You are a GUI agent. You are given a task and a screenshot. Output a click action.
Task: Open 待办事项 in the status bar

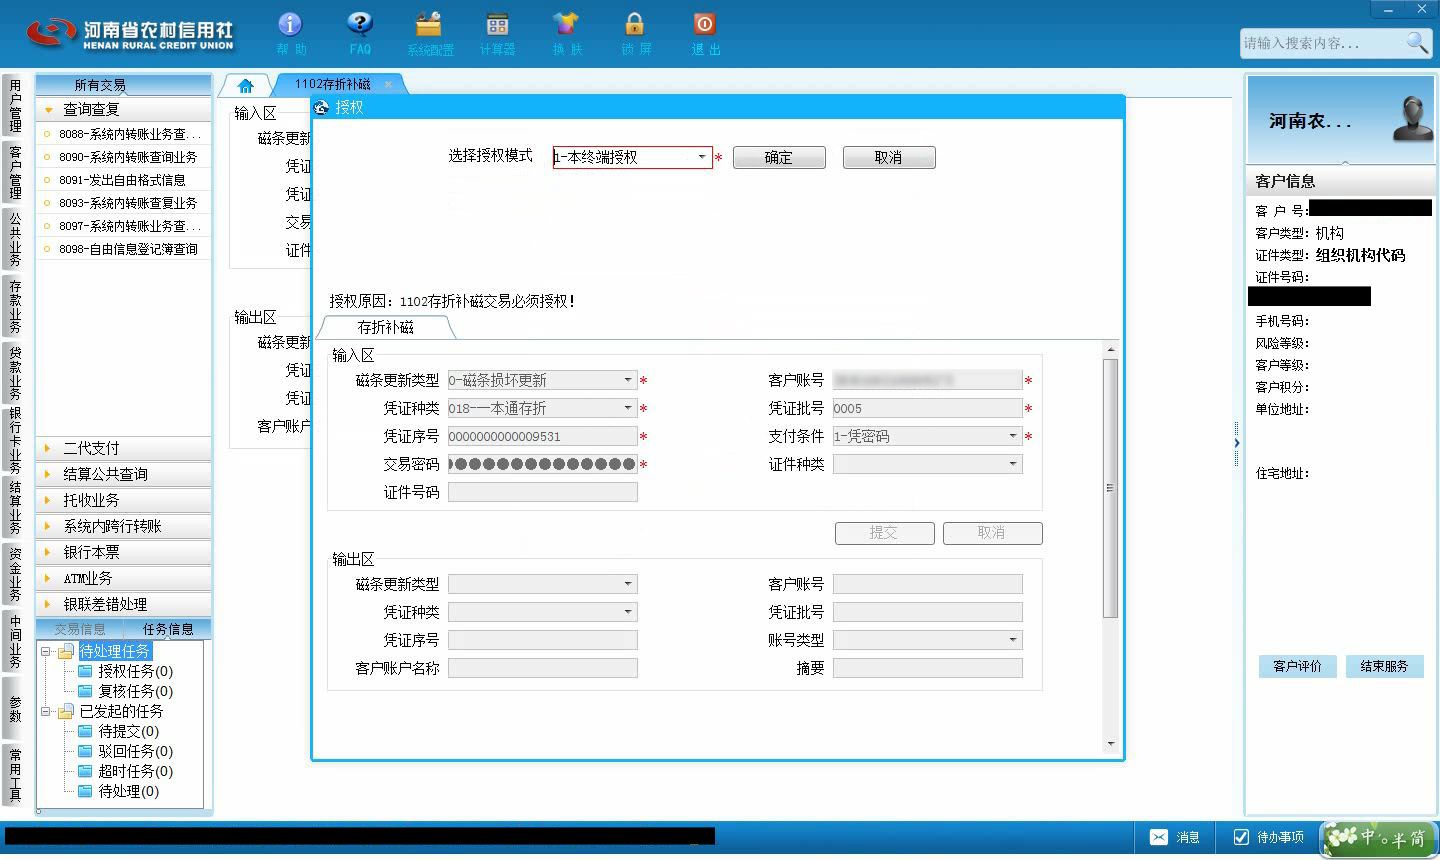coord(1268,837)
